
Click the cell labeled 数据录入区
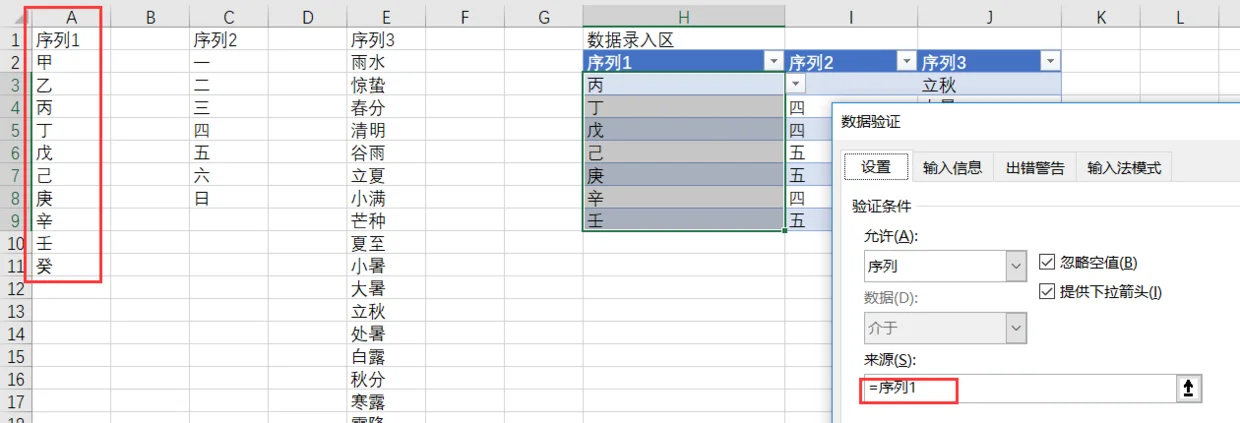coord(684,40)
